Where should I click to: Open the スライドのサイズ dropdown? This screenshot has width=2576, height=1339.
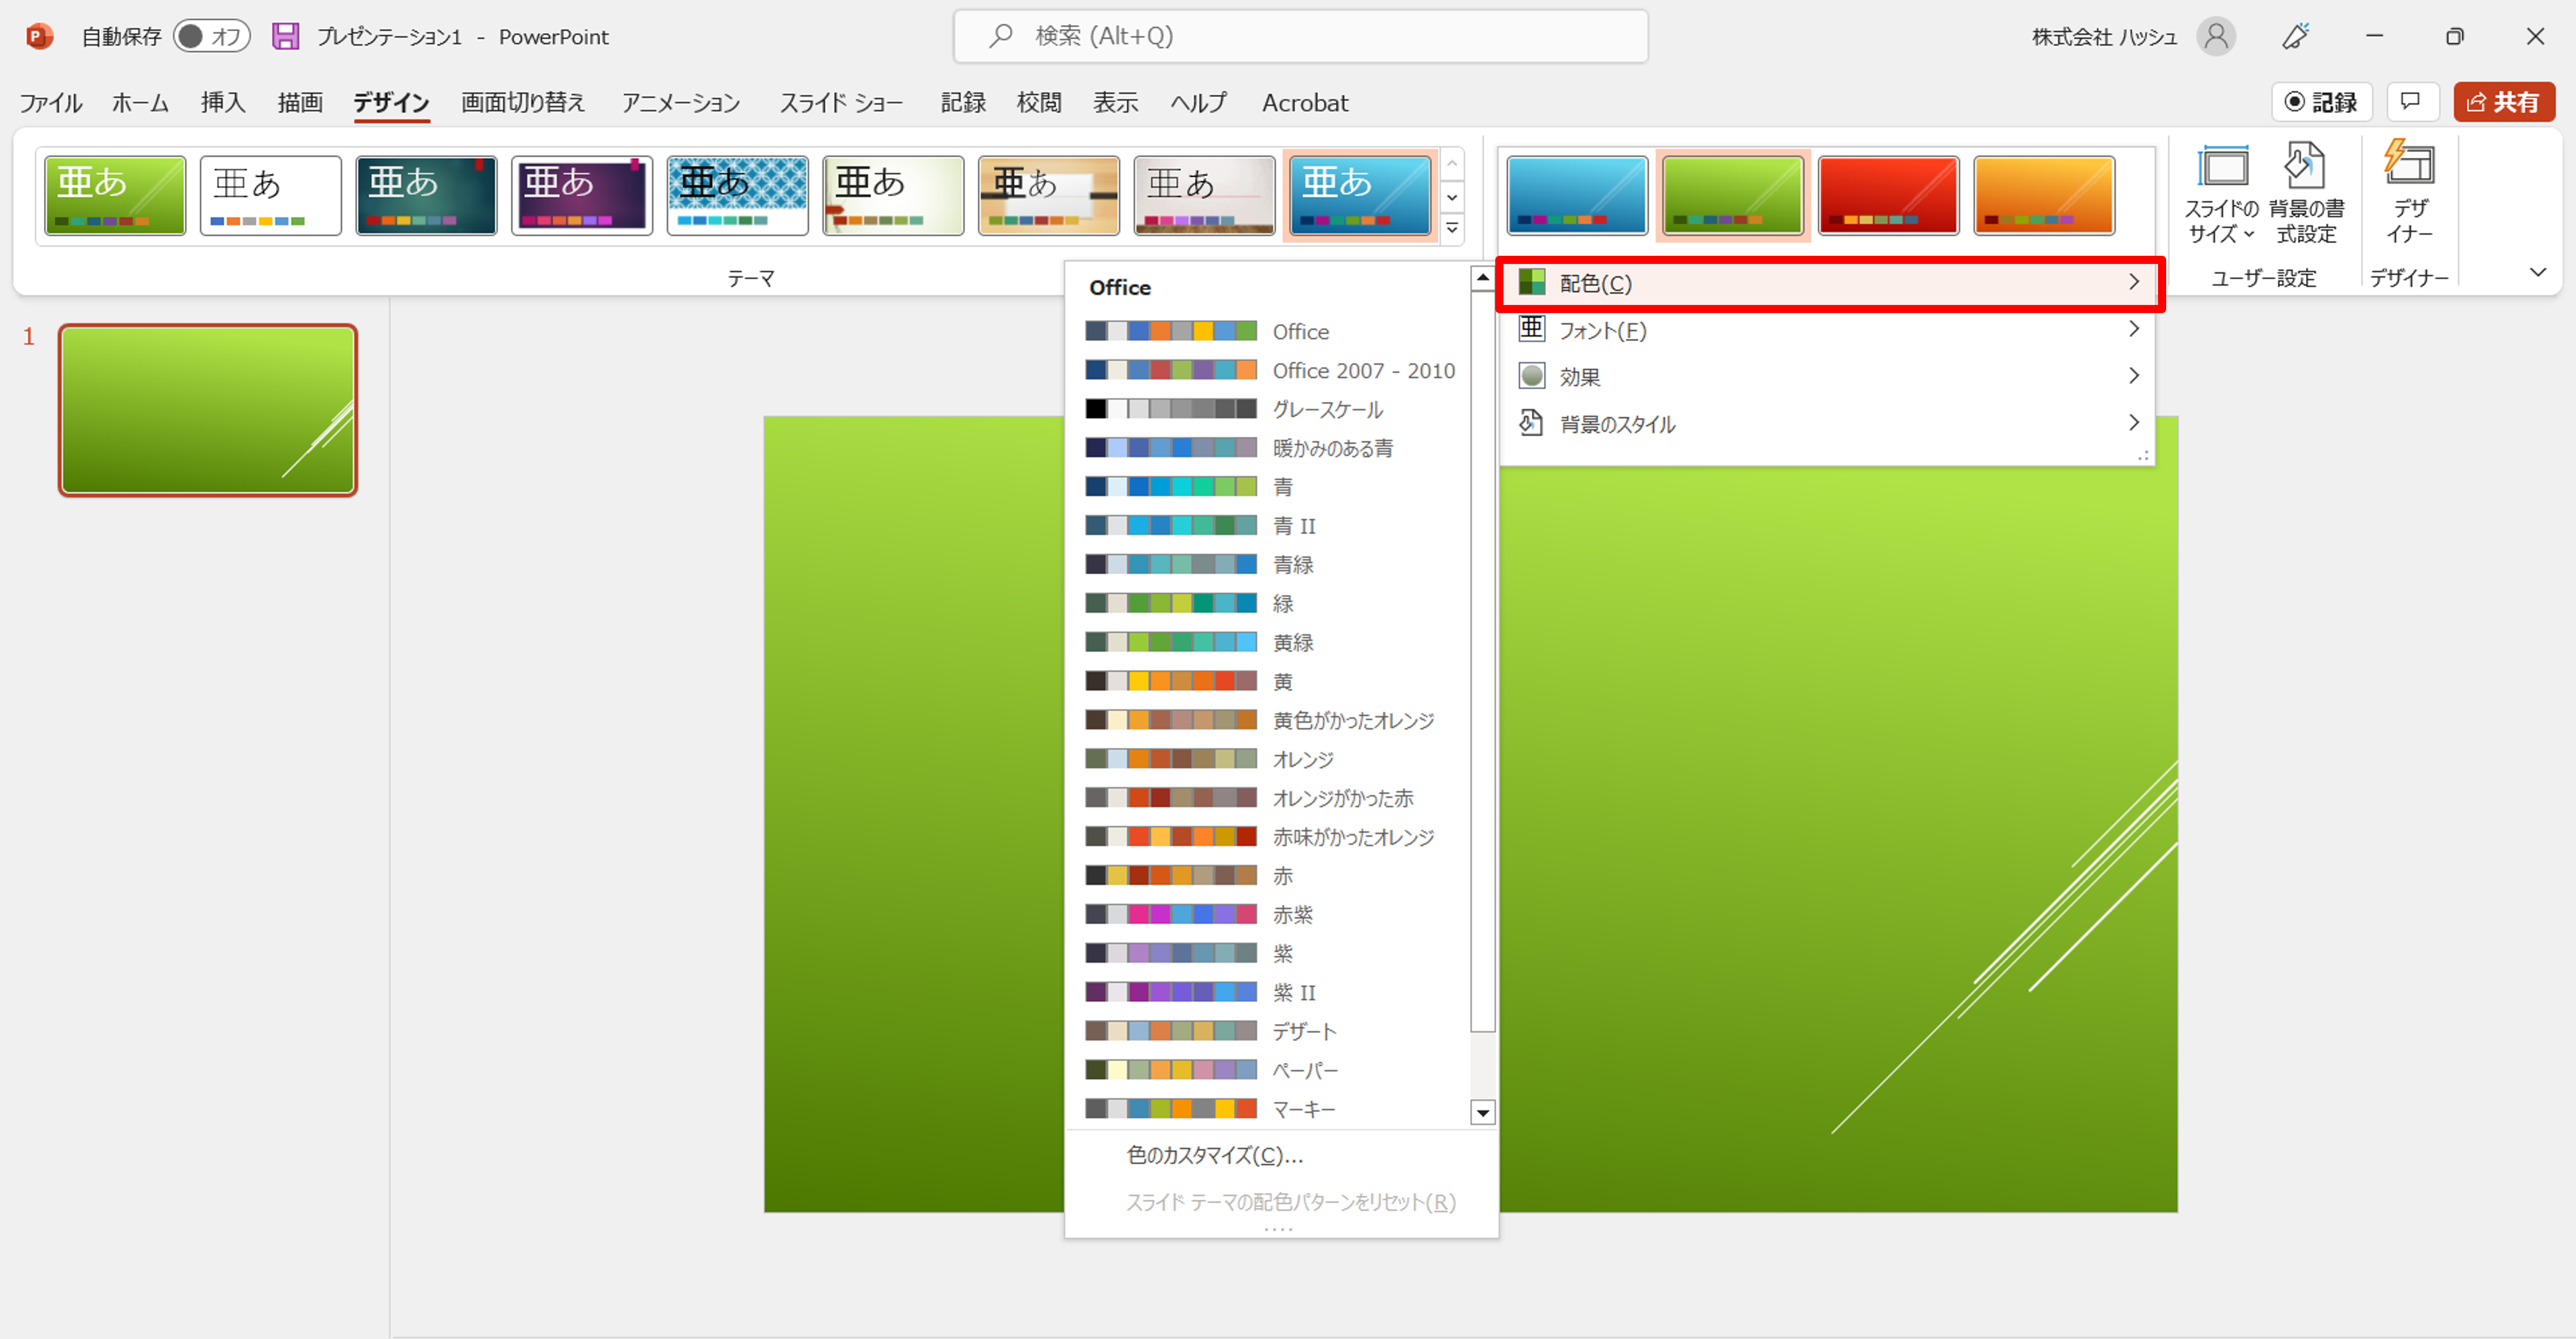coord(2221,194)
